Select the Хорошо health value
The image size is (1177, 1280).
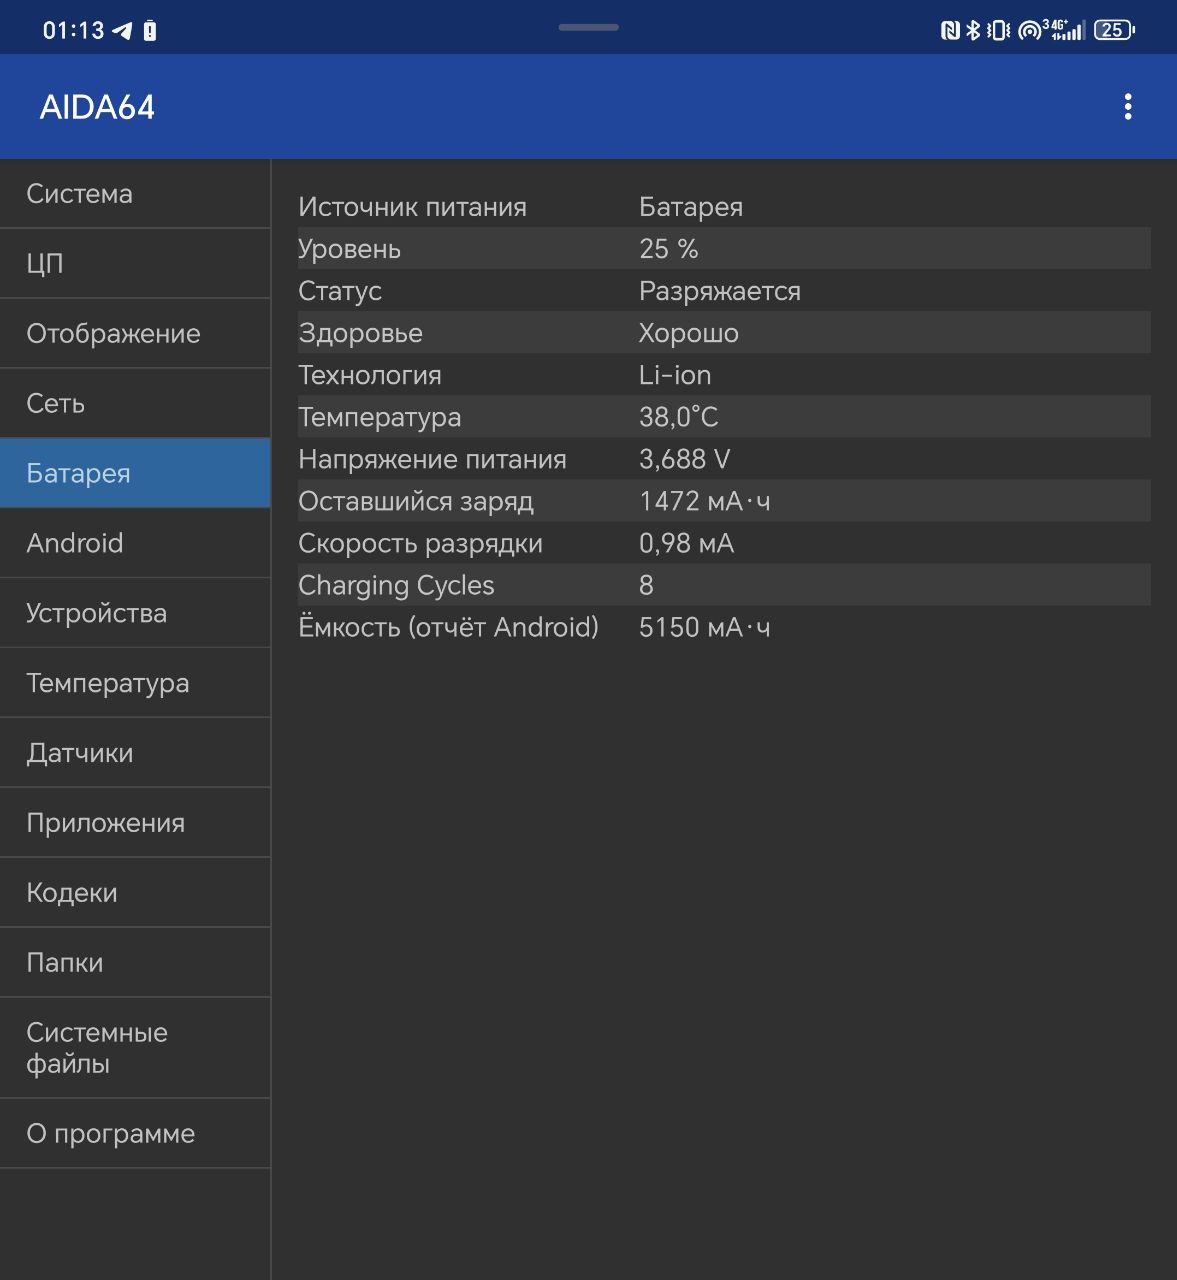(689, 333)
